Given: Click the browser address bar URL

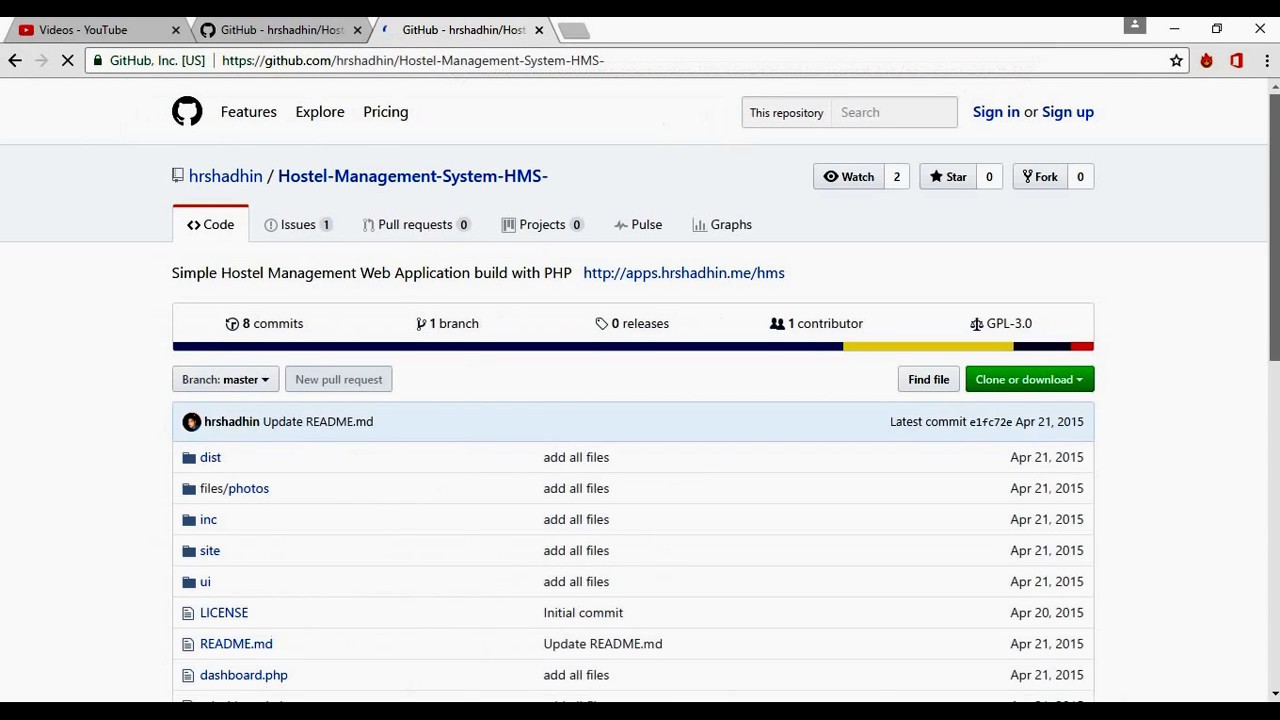Looking at the screenshot, I should (x=413, y=61).
